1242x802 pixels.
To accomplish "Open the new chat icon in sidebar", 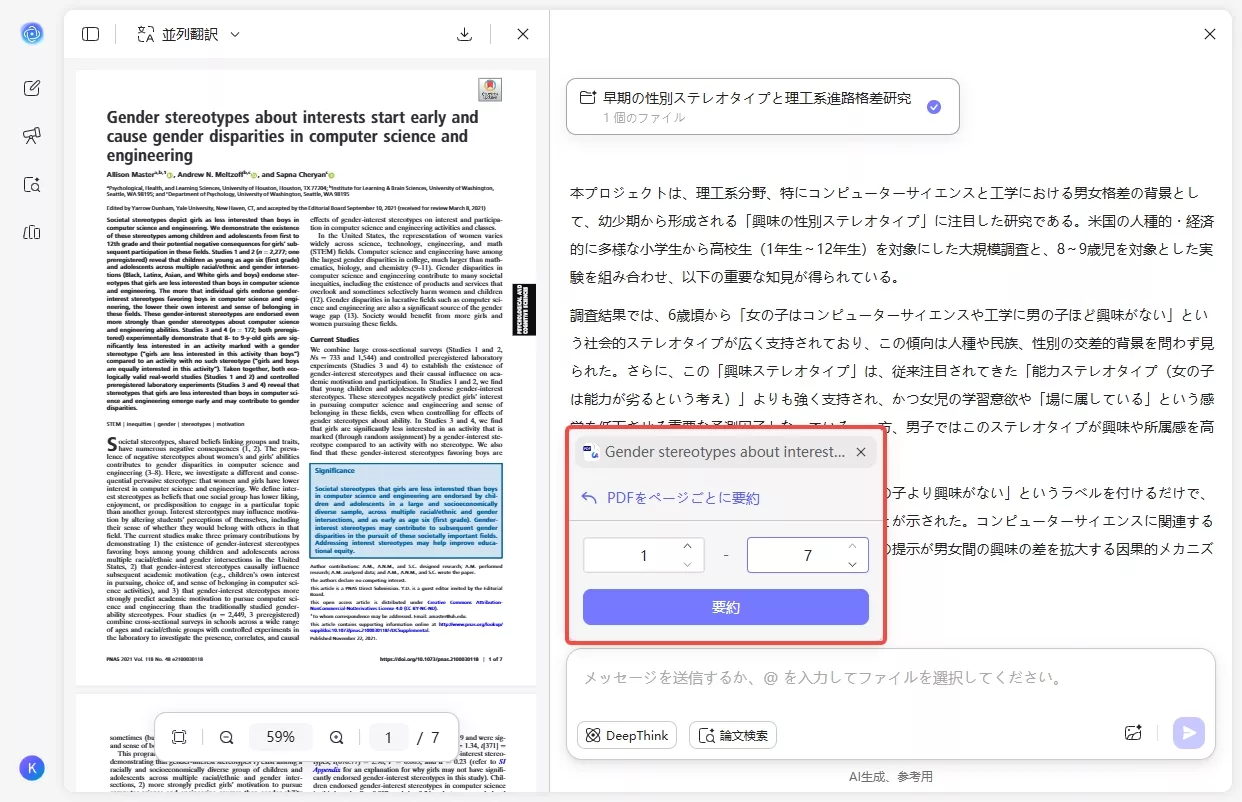I will click(31, 87).
